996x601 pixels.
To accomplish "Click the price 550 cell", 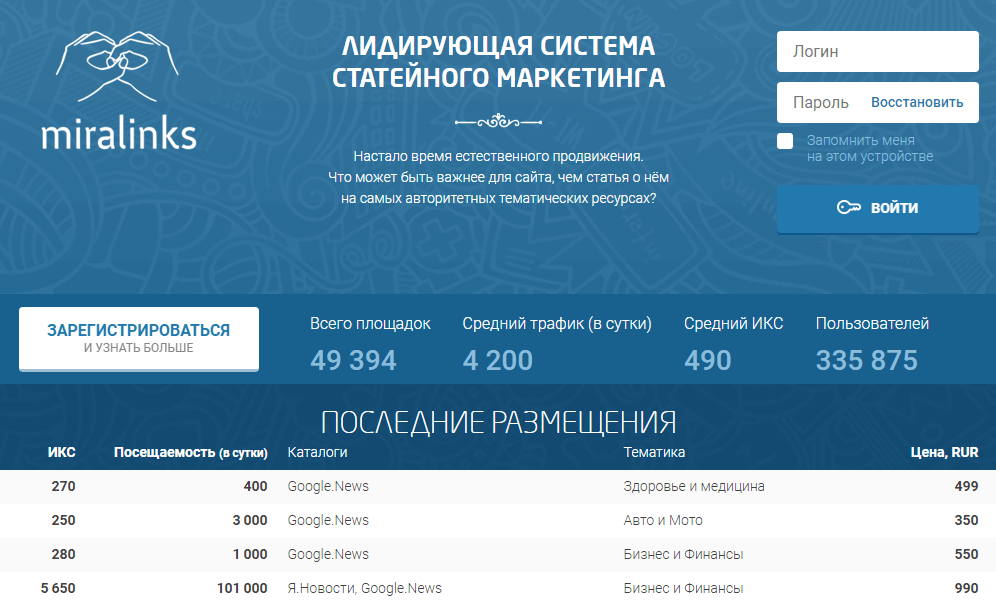I will (966, 554).
